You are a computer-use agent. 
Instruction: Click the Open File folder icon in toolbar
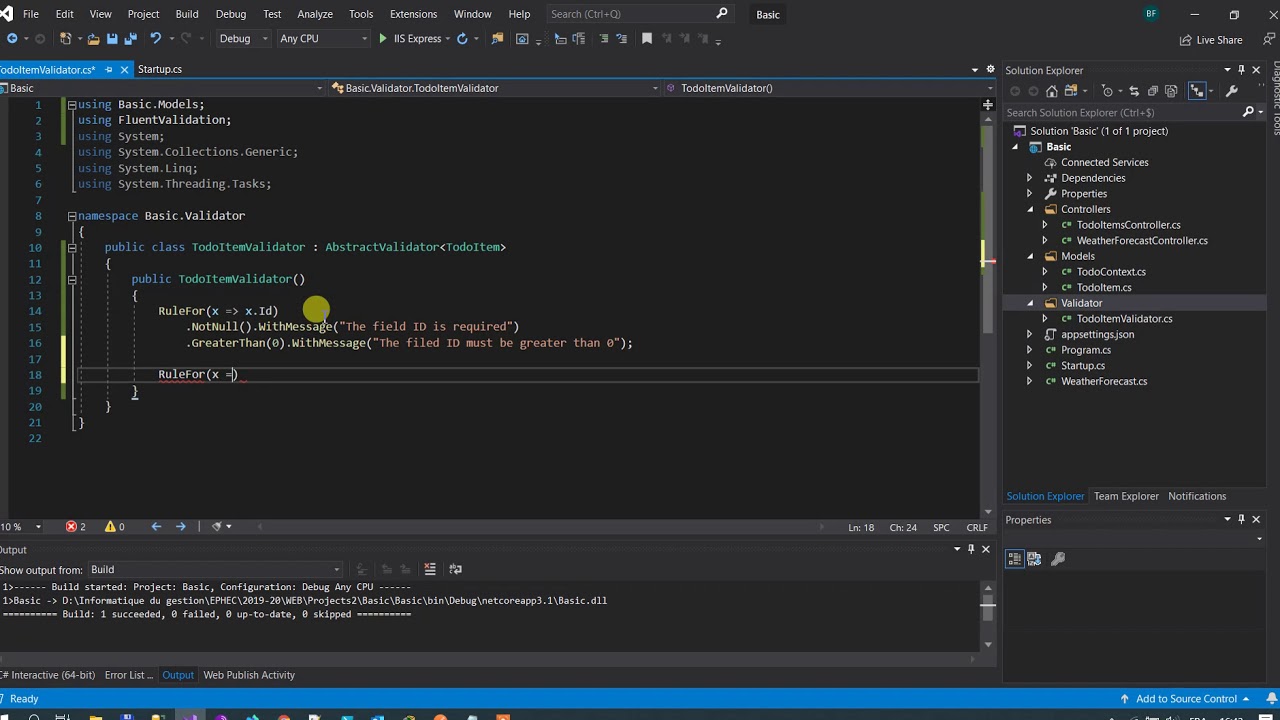point(93,39)
